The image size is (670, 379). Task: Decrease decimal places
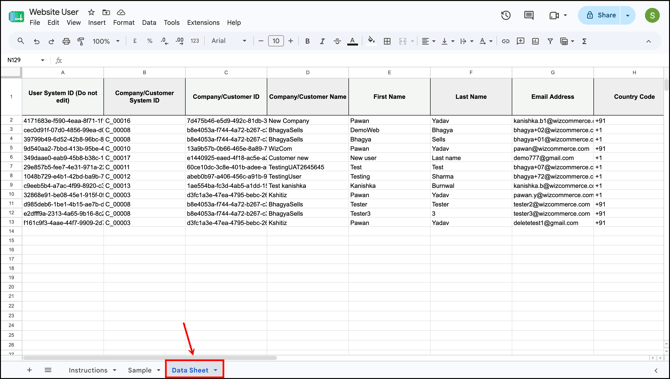pos(165,41)
